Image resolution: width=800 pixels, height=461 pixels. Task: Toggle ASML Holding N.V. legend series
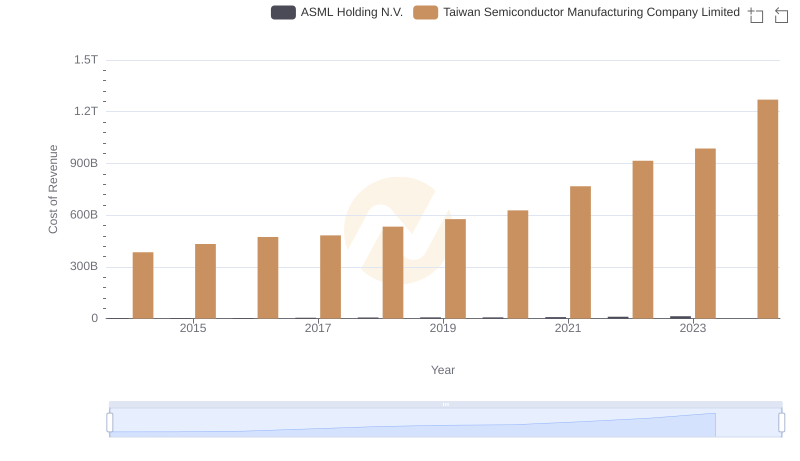[x=337, y=12]
